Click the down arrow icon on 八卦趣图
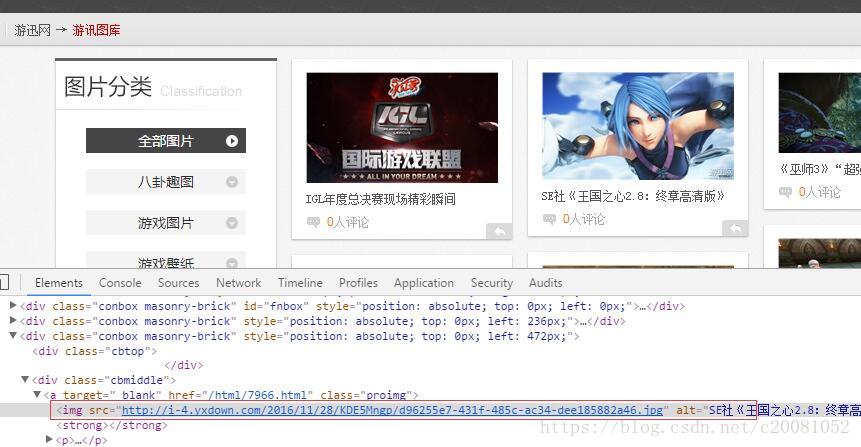This screenshot has width=861, height=447. pyautogui.click(x=232, y=182)
